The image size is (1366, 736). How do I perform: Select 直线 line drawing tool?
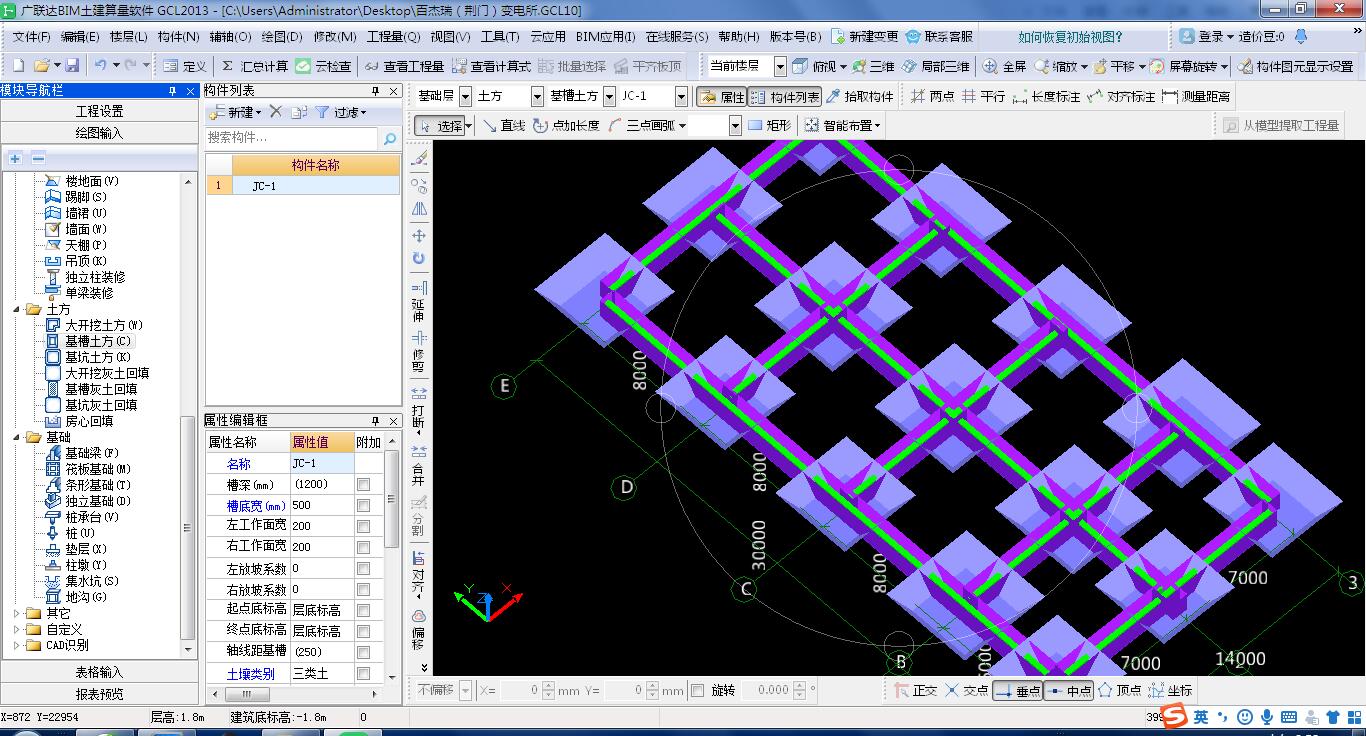coord(503,126)
